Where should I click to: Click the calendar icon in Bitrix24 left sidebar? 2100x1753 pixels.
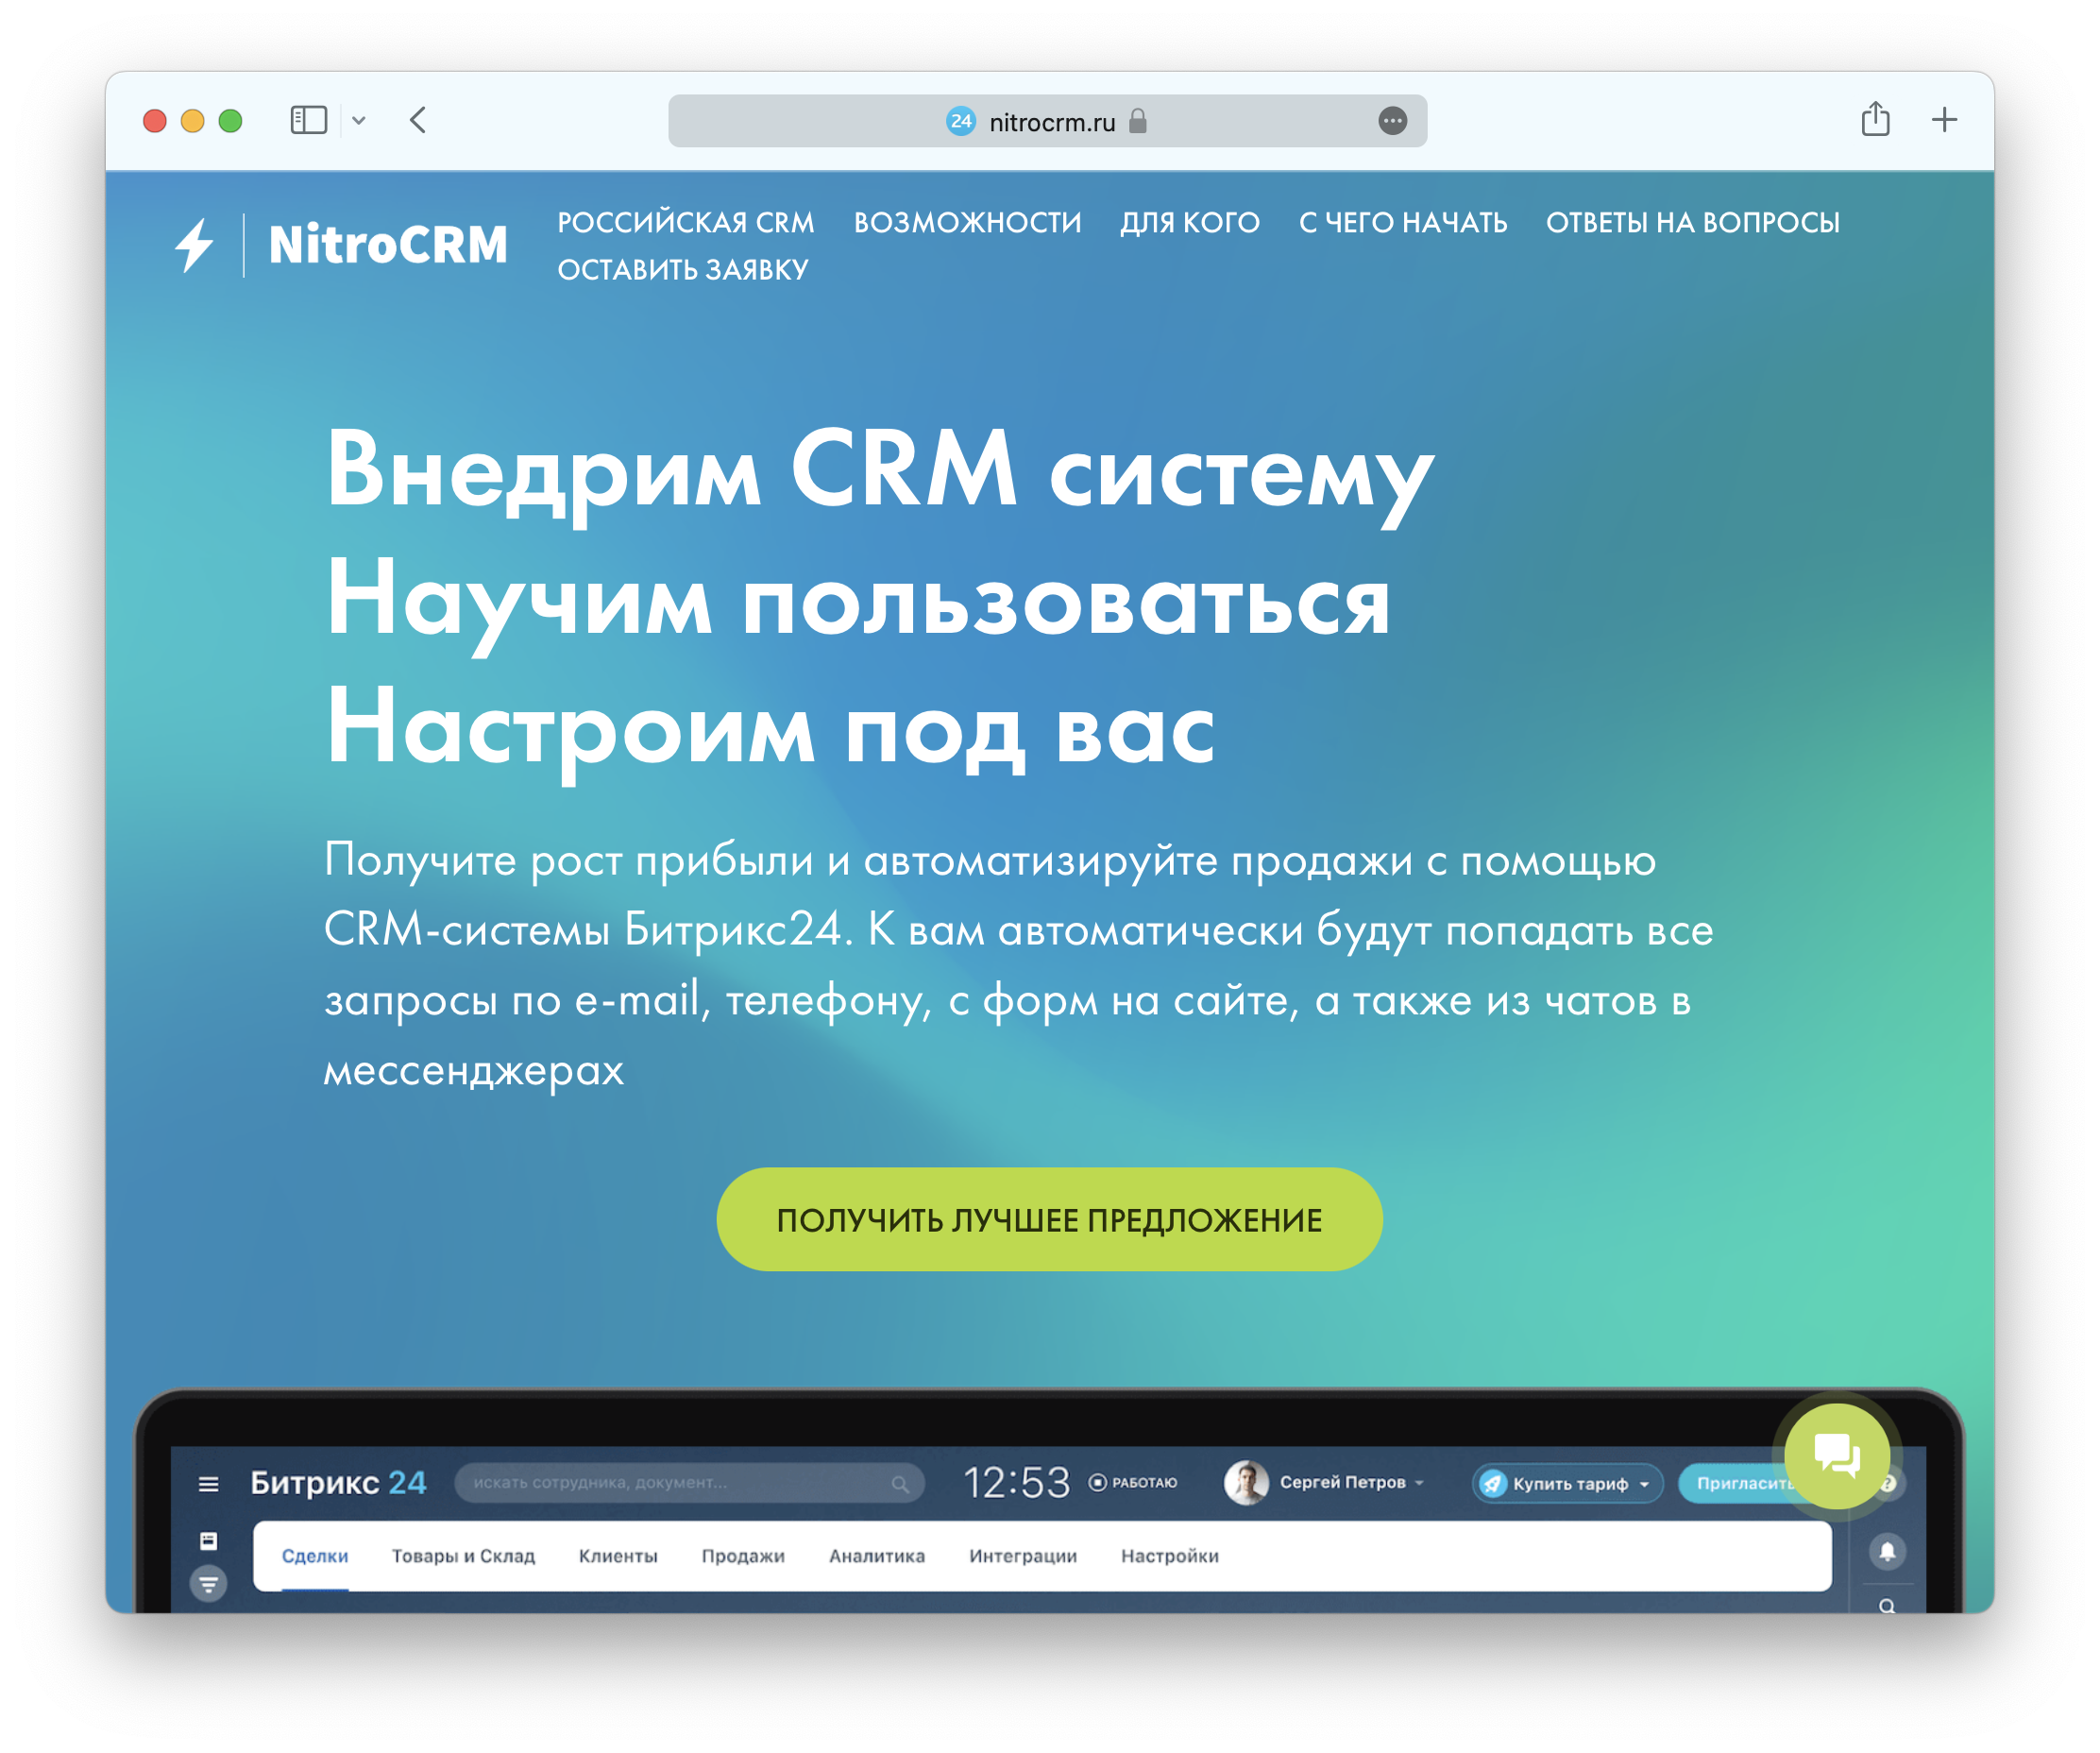coord(208,1541)
